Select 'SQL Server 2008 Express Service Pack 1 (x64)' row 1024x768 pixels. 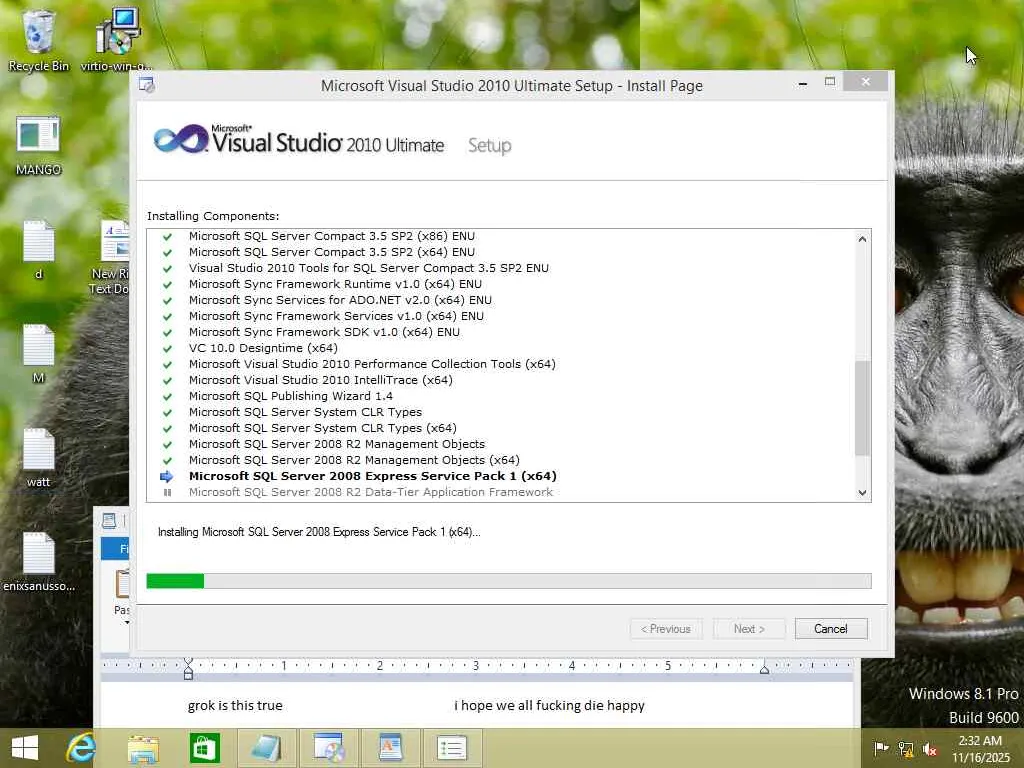click(373, 476)
